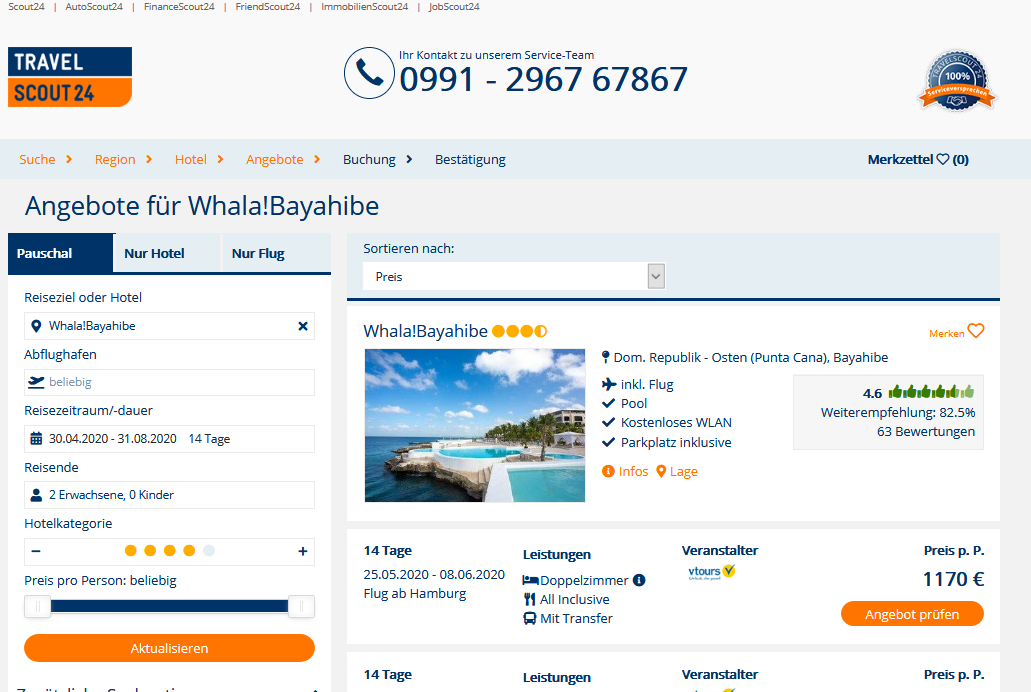Go to the Region breadcrumb step

[115, 159]
